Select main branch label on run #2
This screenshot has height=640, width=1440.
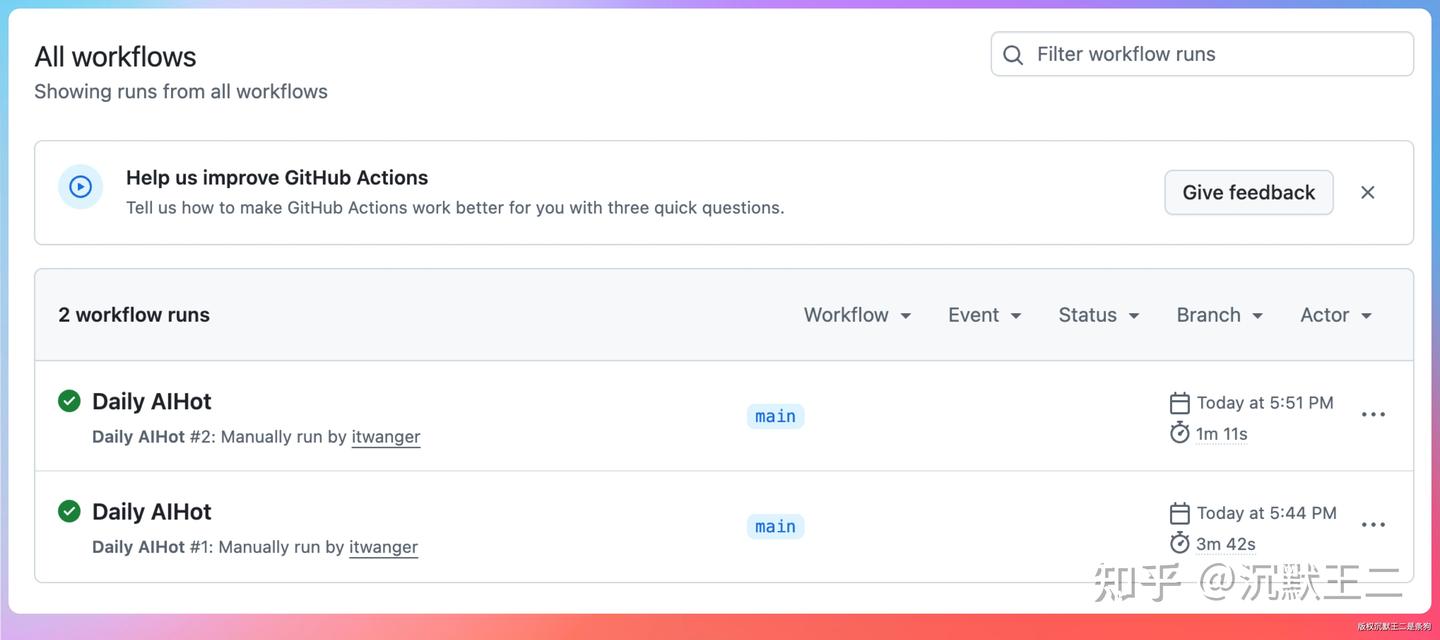[775, 416]
